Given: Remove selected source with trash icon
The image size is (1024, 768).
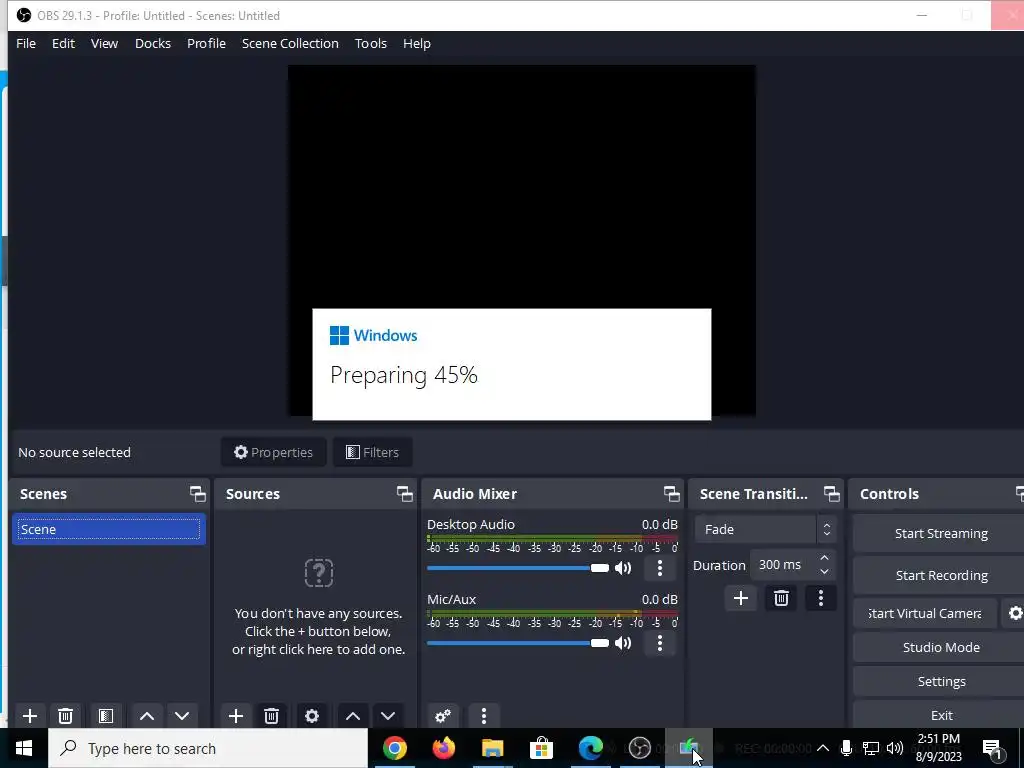Looking at the screenshot, I should point(272,716).
